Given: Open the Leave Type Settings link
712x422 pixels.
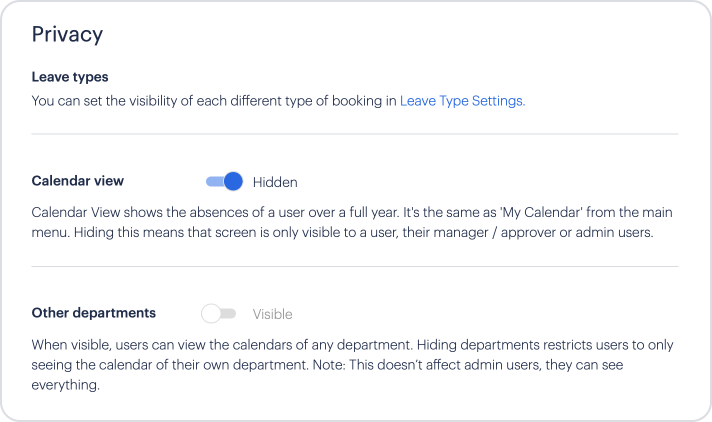Looking at the screenshot, I should click(462, 100).
